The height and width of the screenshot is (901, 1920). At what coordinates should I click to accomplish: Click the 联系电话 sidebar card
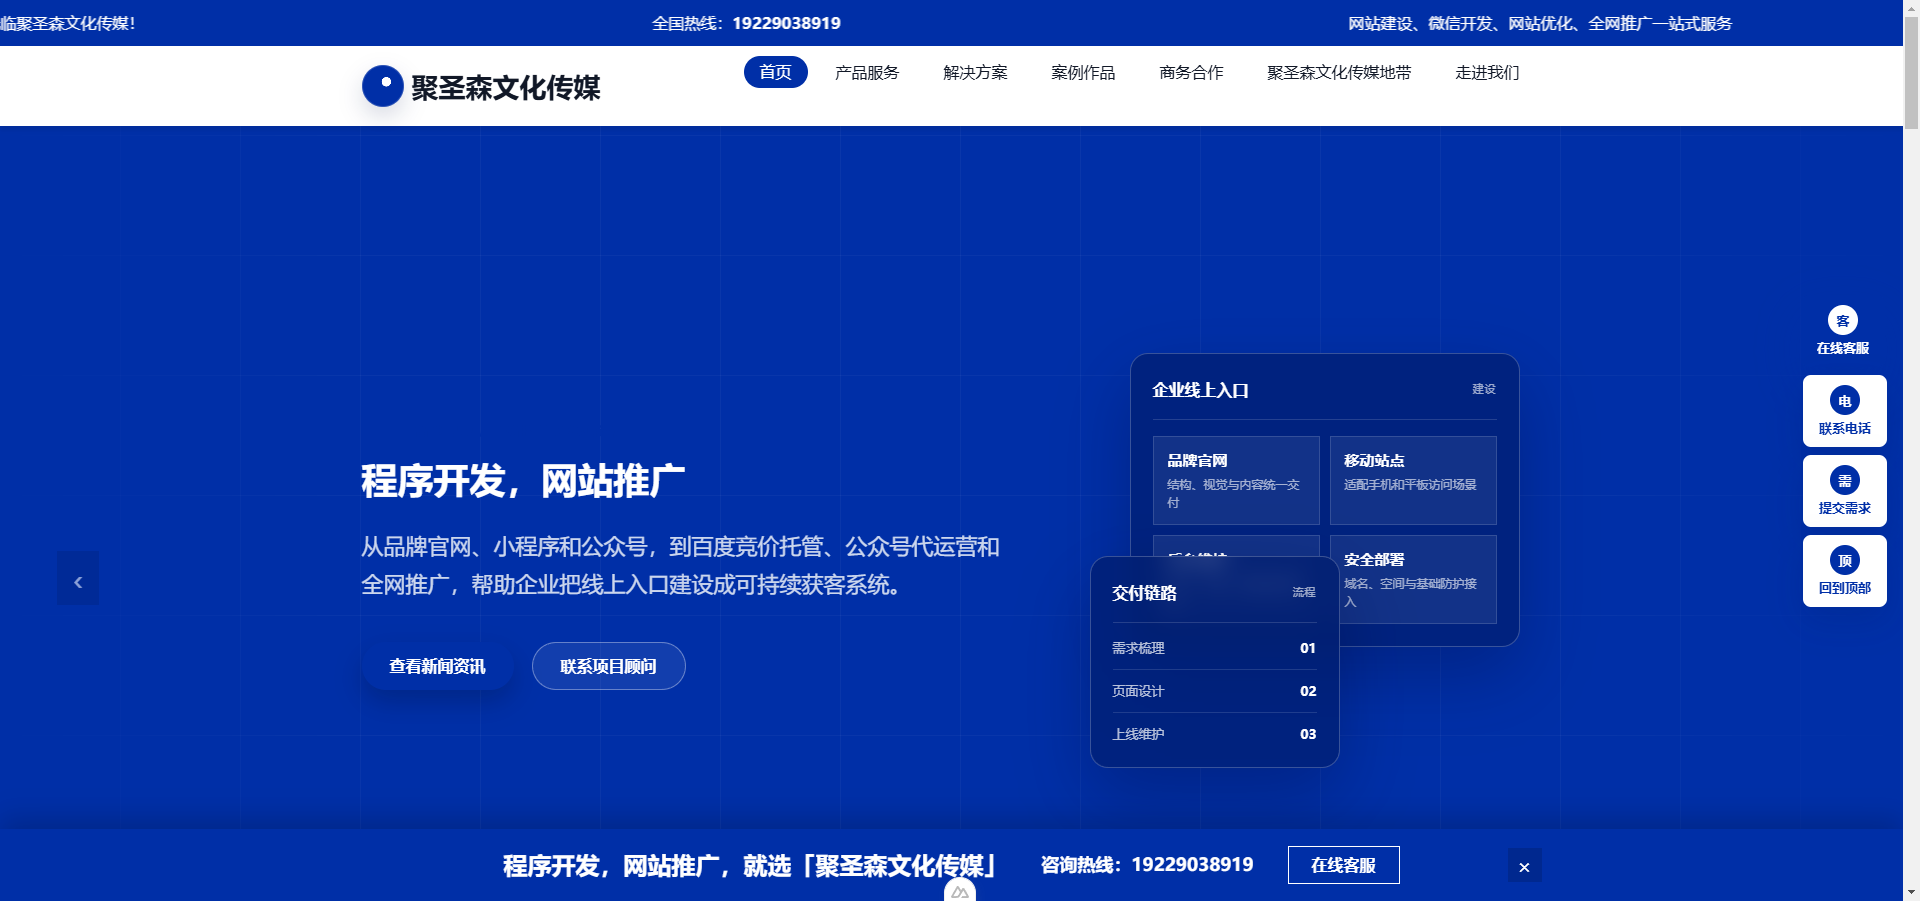[1845, 411]
